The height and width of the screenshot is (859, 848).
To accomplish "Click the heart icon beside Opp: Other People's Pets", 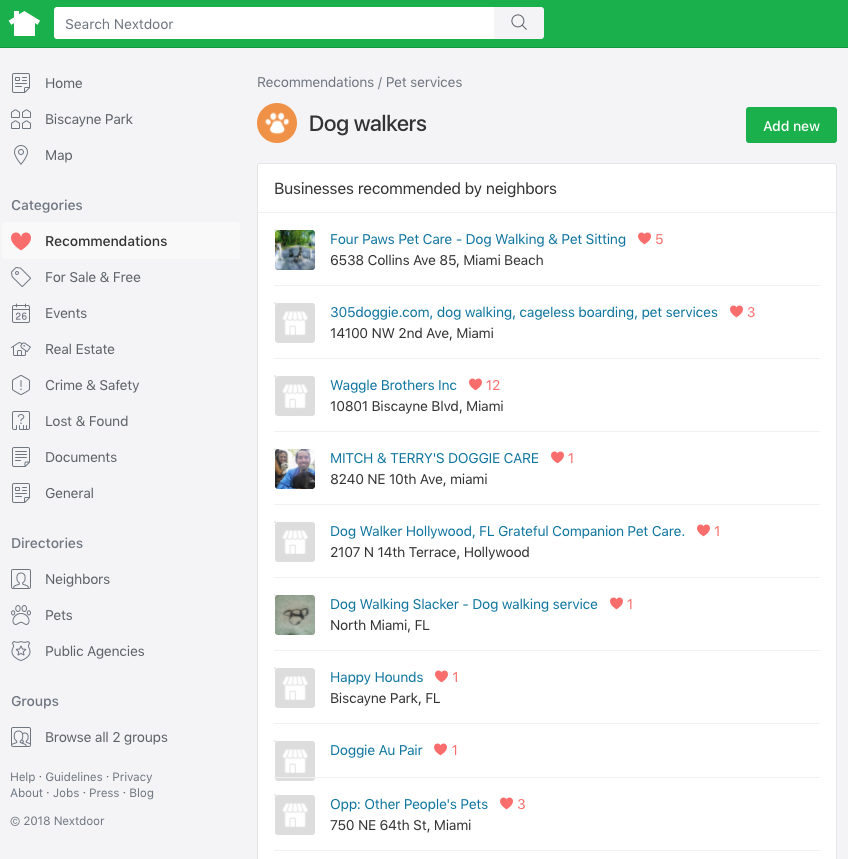I will pyautogui.click(x=506, y=804).
